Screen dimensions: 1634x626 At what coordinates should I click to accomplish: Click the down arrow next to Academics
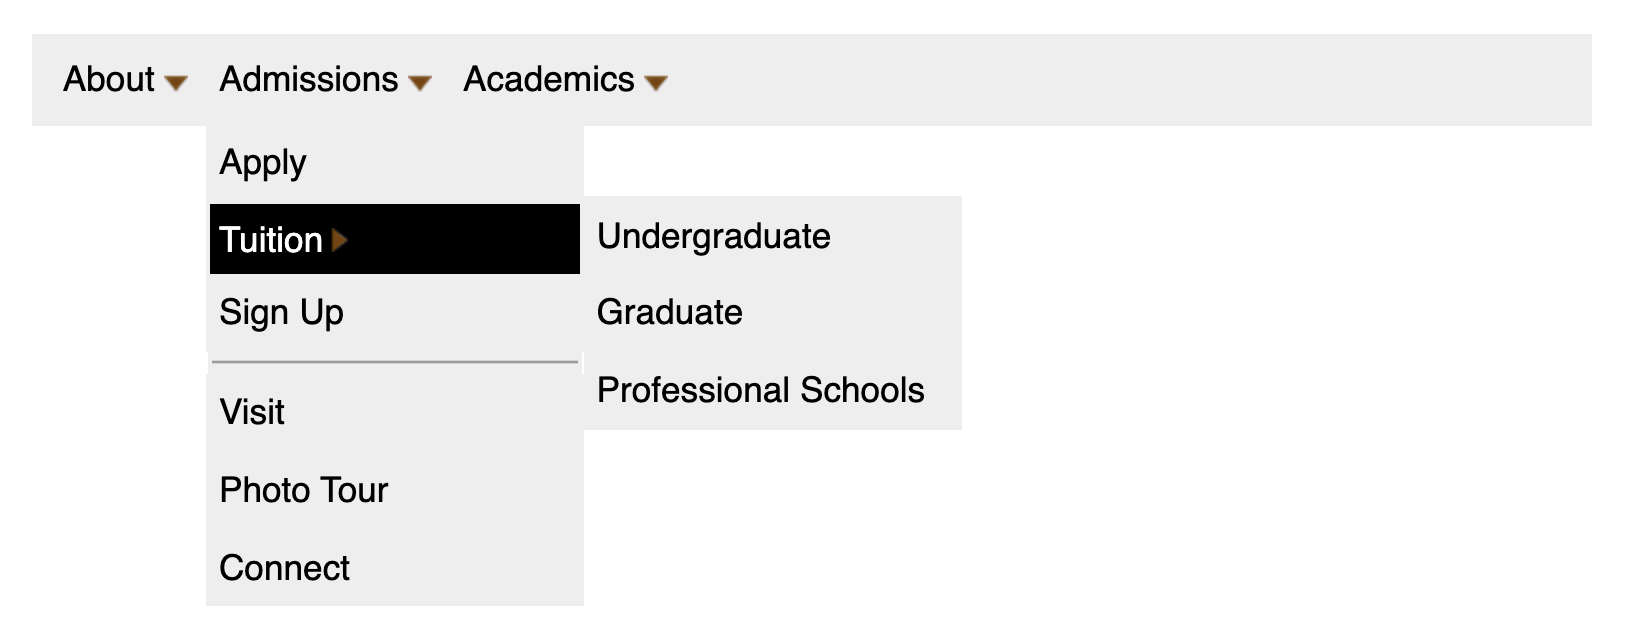click(x=656, y=83)
